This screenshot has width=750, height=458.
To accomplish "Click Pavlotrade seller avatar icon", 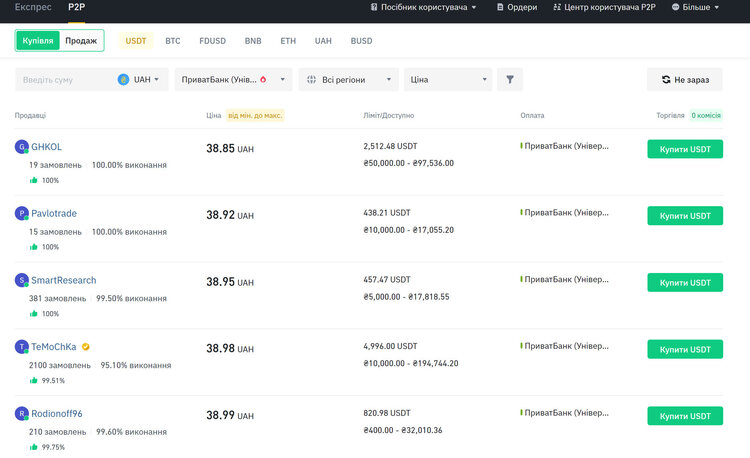I will pos(22,213).
